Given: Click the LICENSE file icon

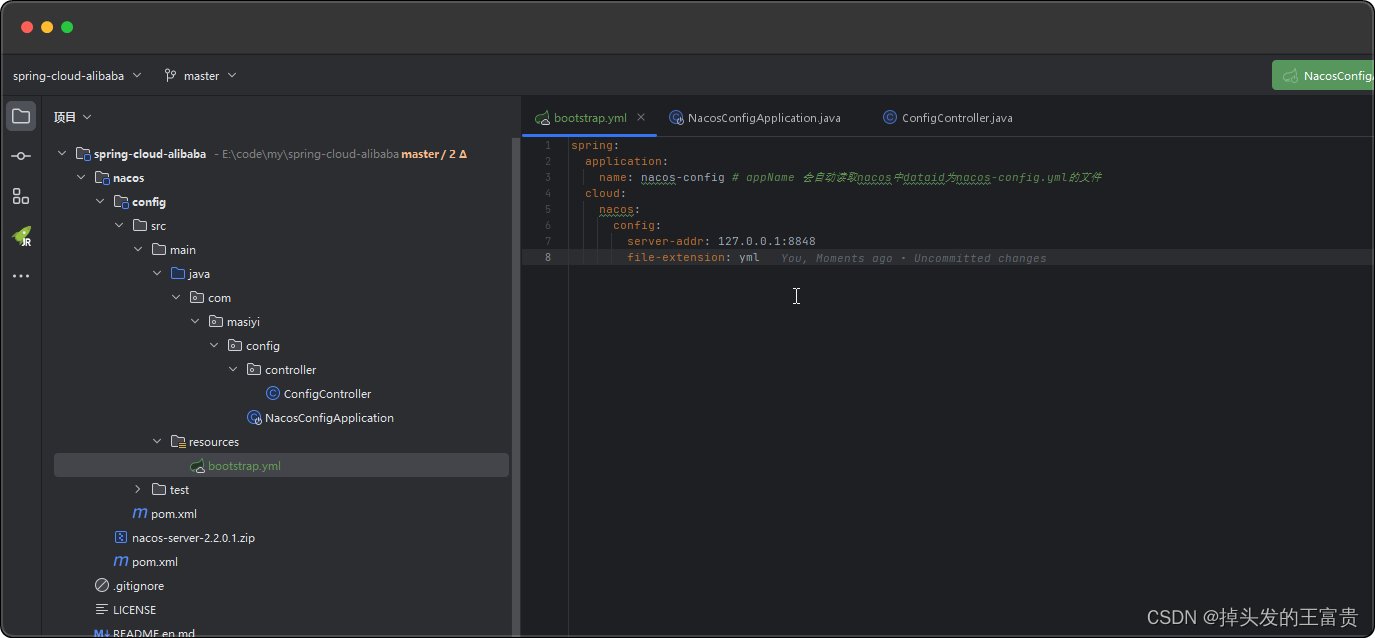Looking at the screenshot, I should point(102,609).
